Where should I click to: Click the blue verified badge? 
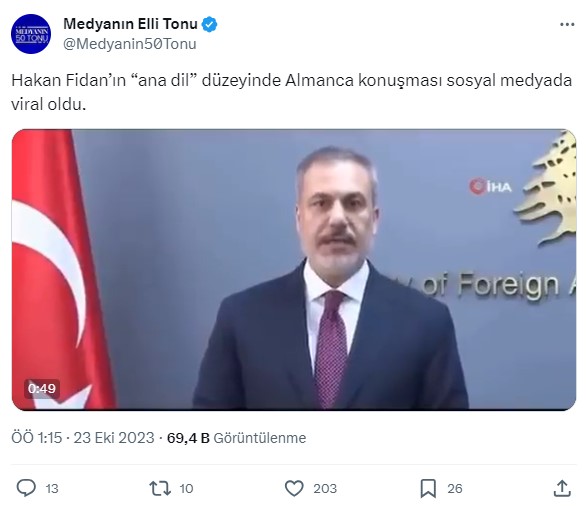click(209, 25)
